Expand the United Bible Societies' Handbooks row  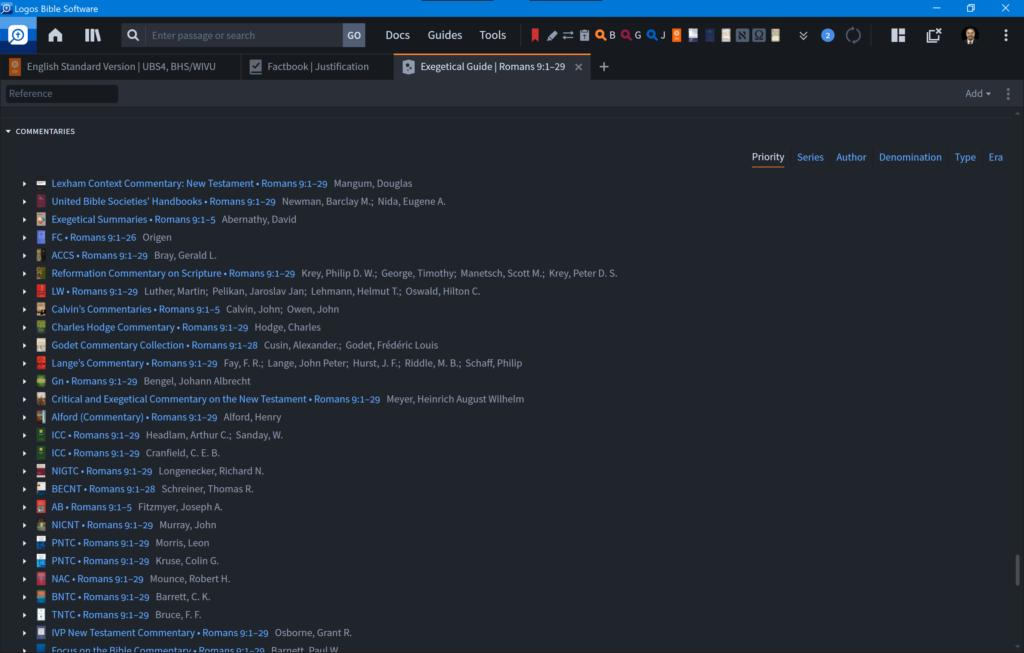point(24,202)
